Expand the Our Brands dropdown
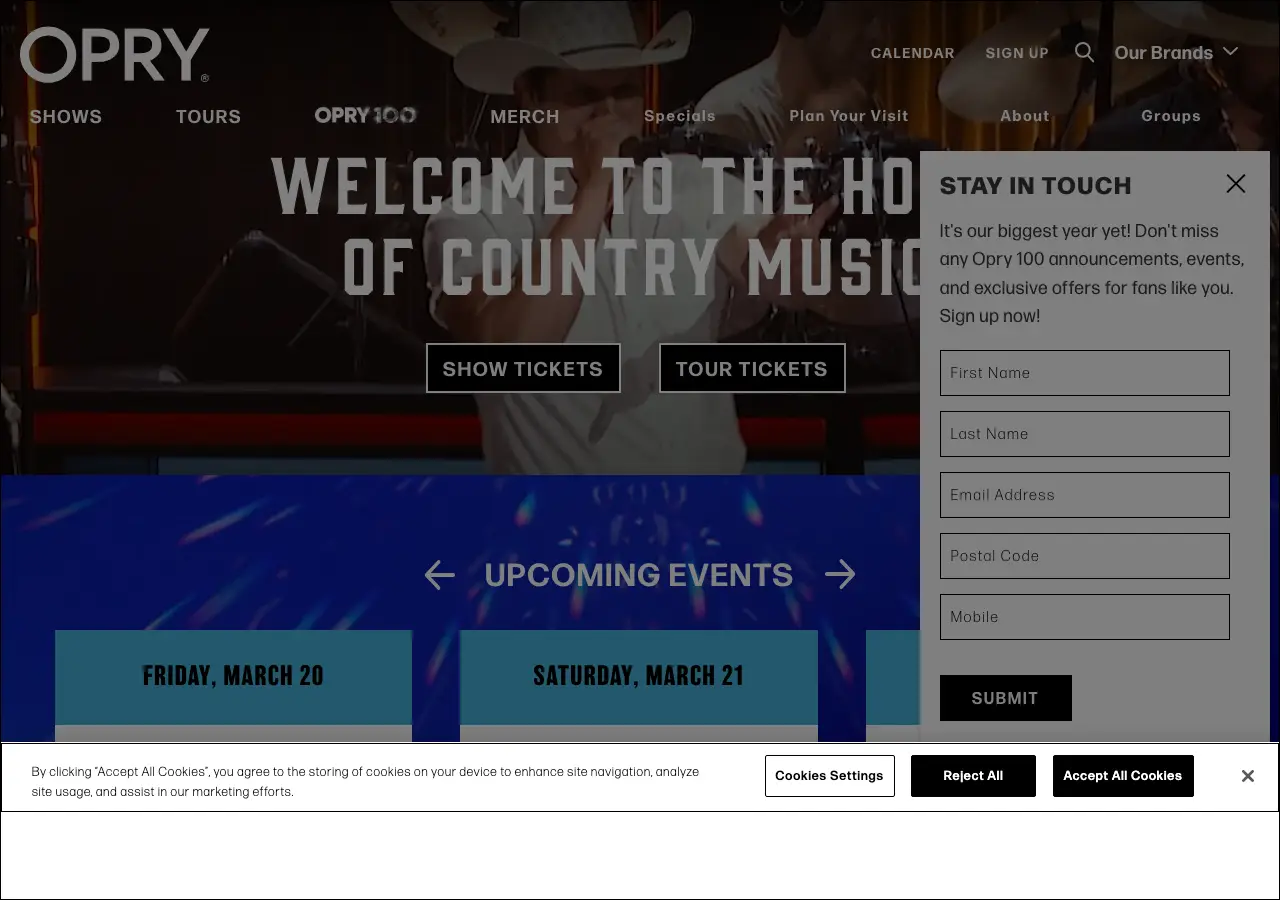1280x900 pixels. (x=1177, y=52)
